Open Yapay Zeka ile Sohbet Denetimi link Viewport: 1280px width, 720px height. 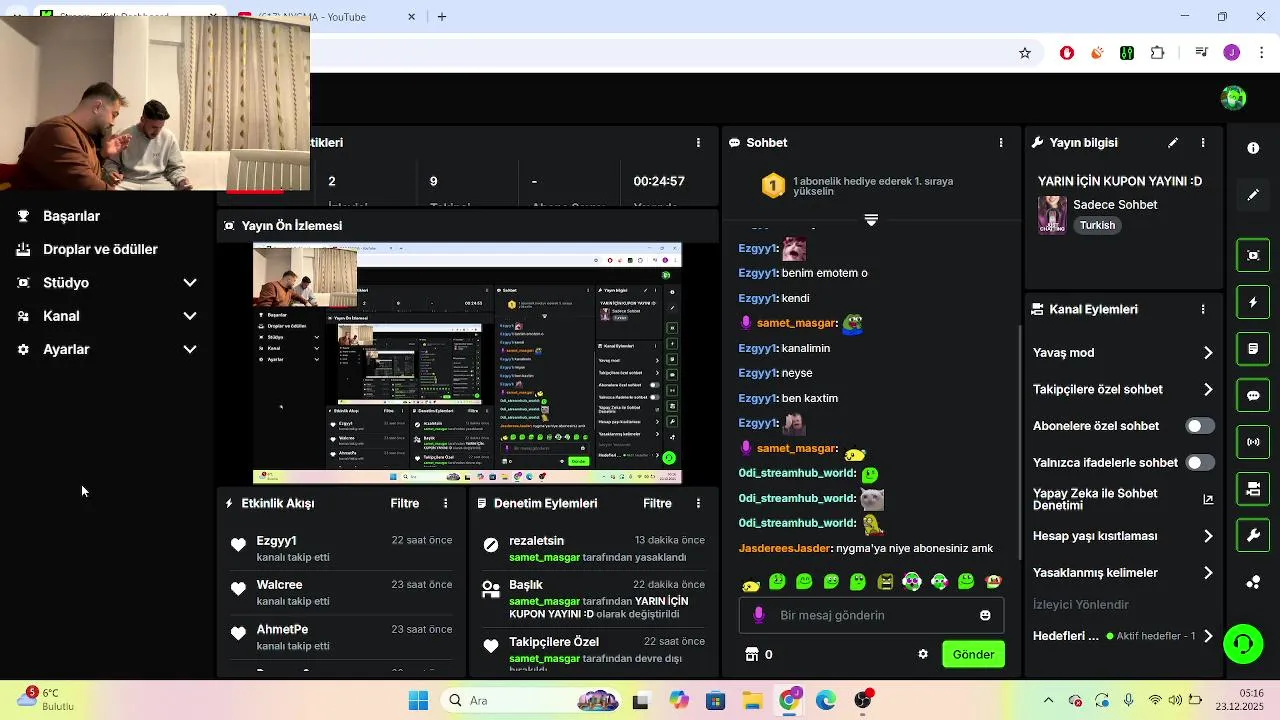coord(1124,499)
